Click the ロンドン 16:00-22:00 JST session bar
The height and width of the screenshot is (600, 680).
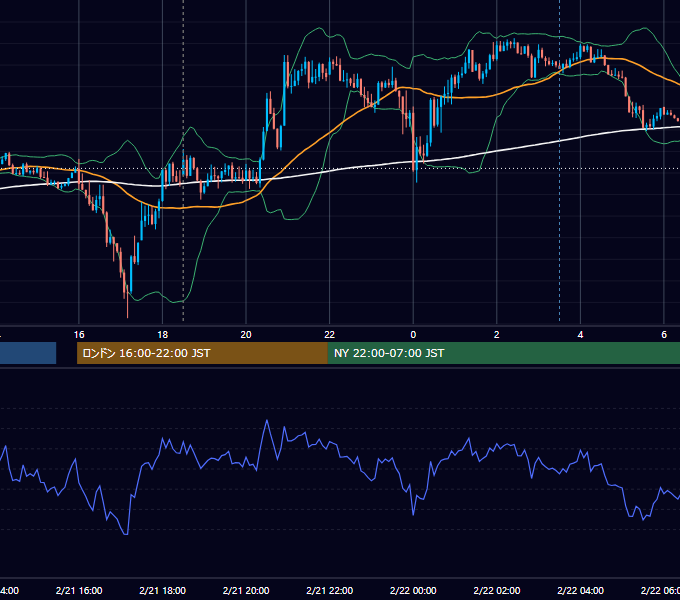click(x=202, y=353)
